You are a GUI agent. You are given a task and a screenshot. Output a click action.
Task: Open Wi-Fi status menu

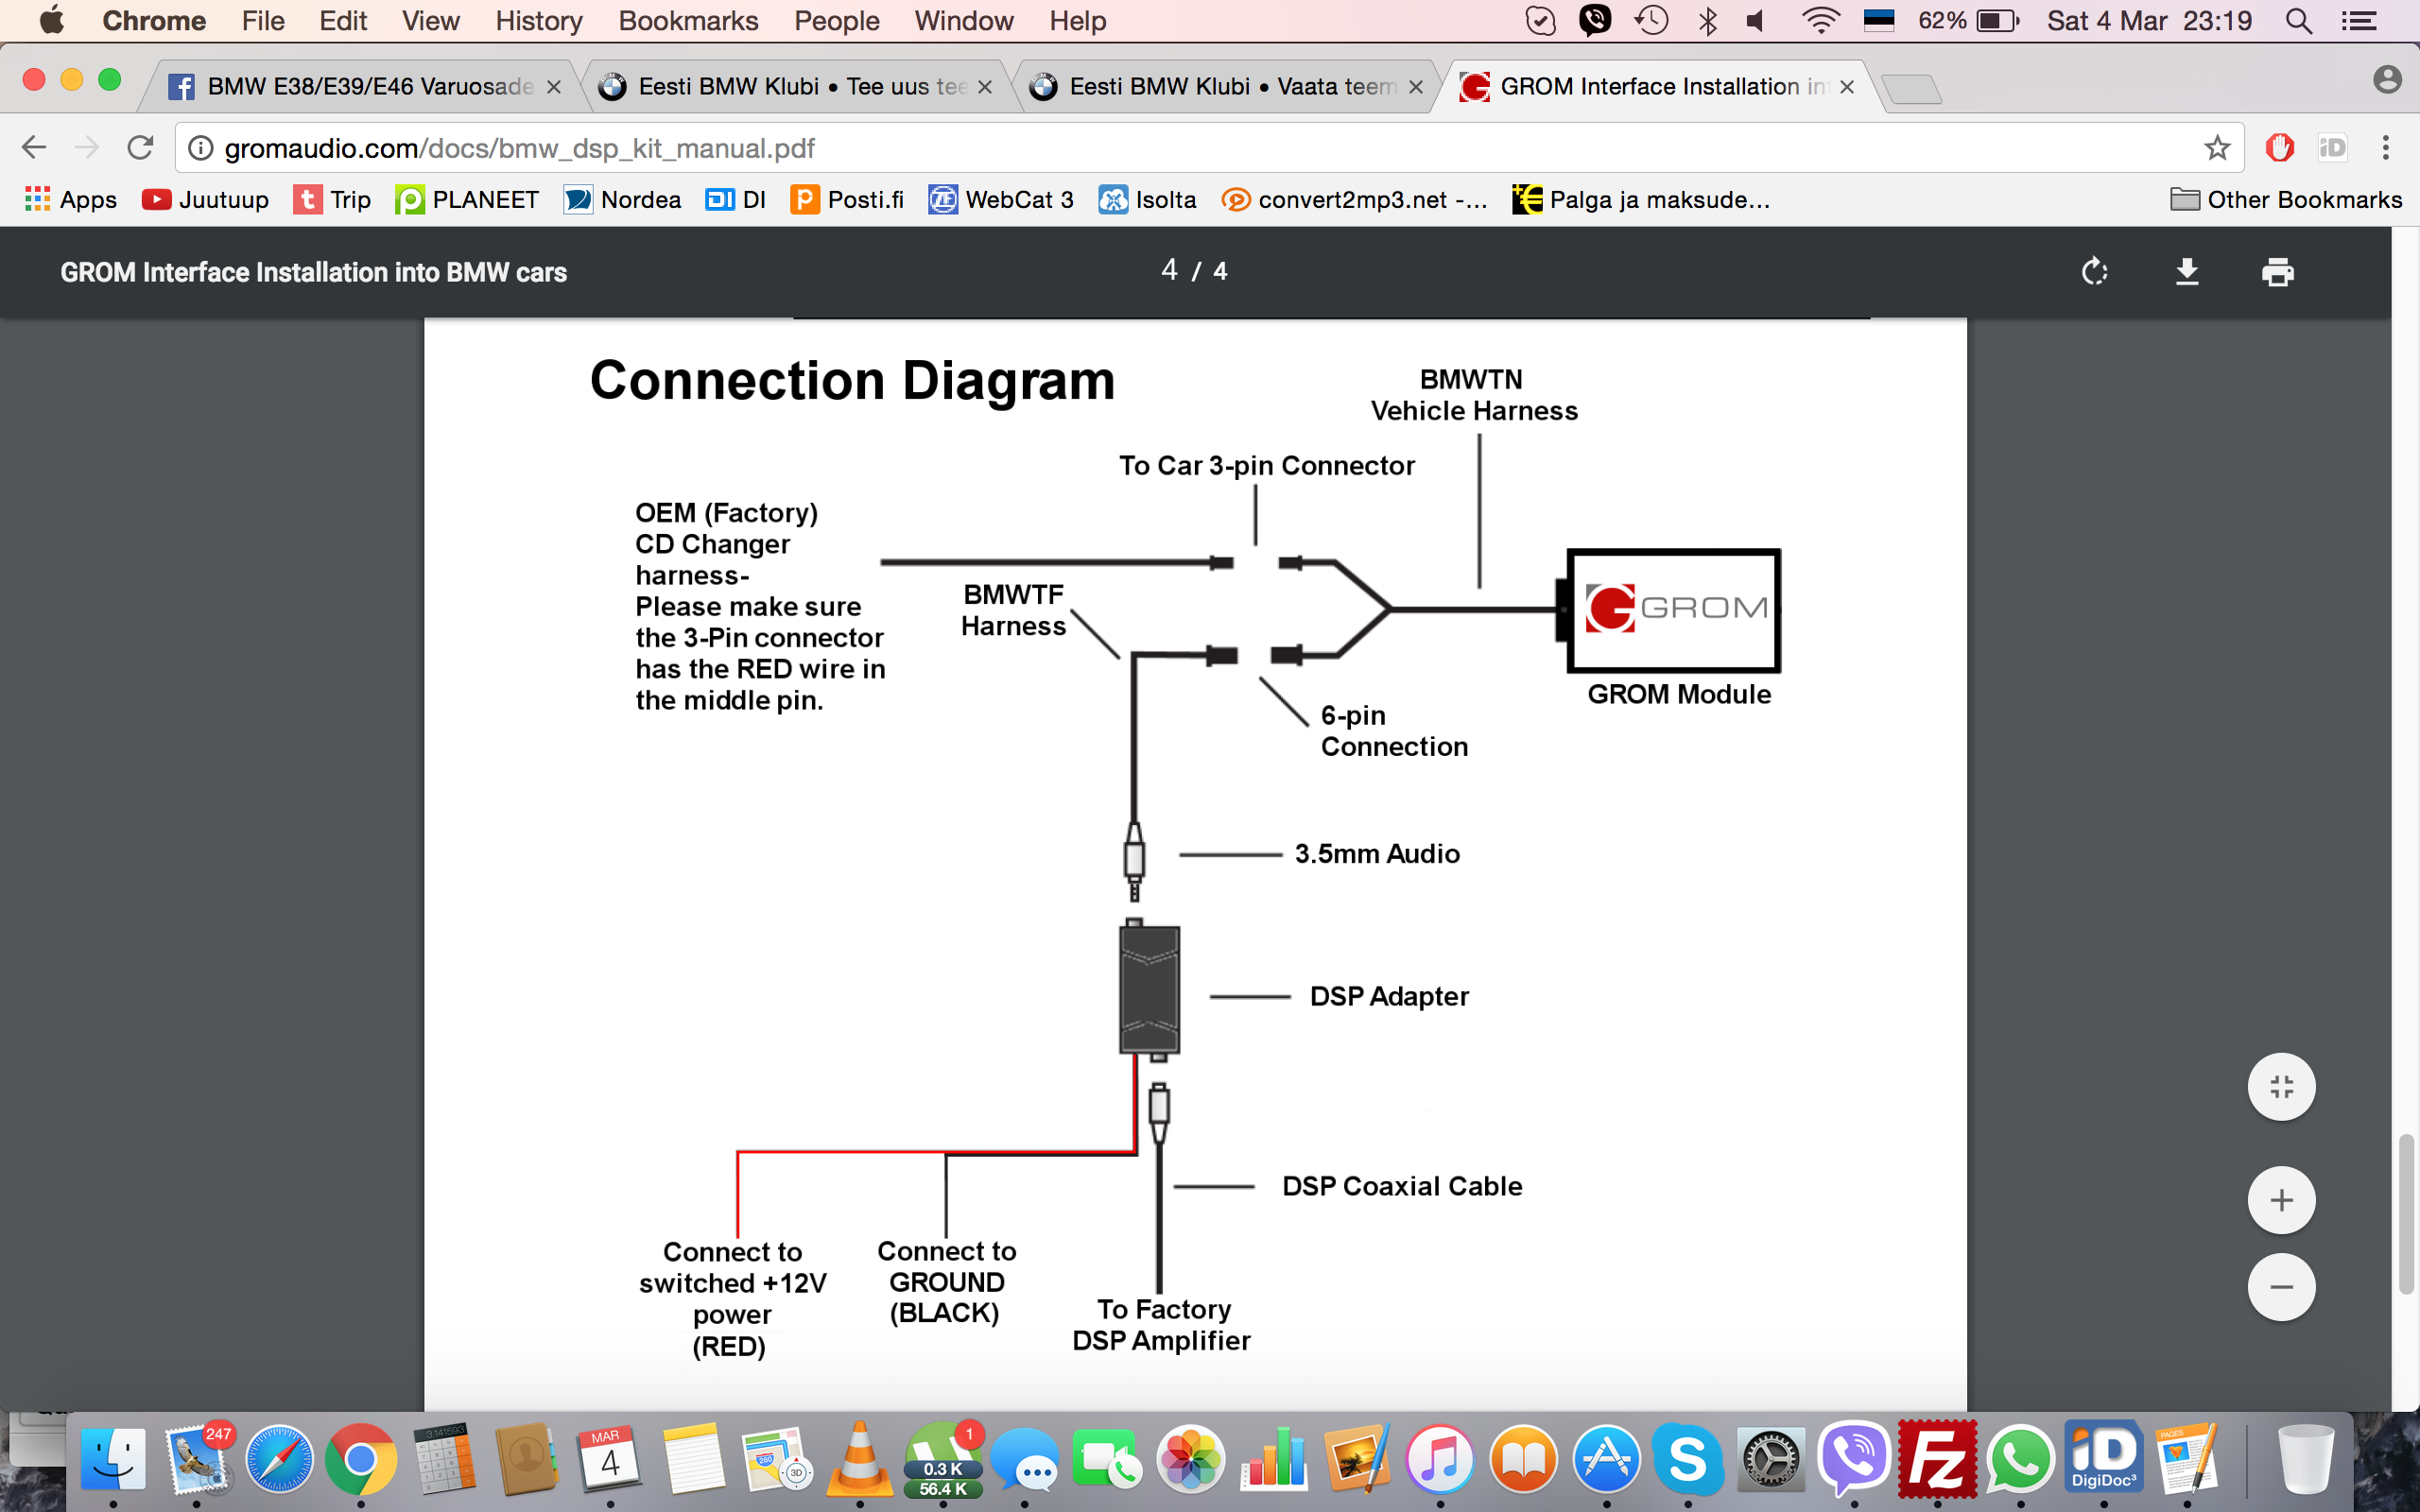(1820, 21)
